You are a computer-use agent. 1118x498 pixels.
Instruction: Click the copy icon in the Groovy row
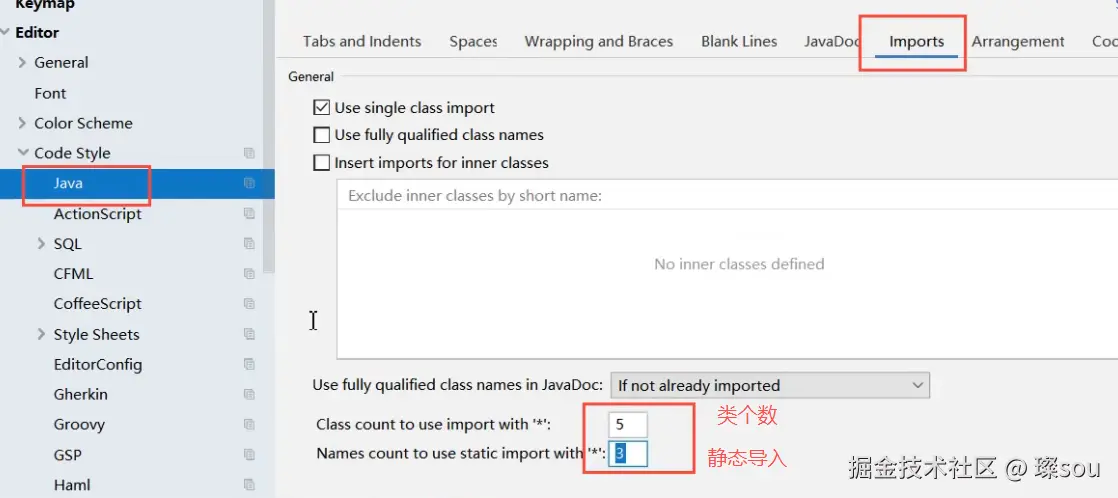249,424
